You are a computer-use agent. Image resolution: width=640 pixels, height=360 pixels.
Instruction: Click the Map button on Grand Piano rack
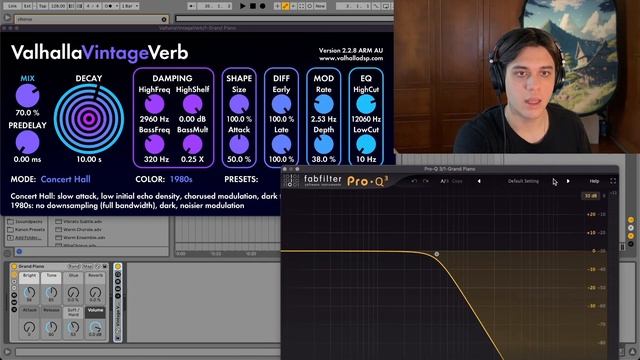pyautogui.click(x=88, y=266)
